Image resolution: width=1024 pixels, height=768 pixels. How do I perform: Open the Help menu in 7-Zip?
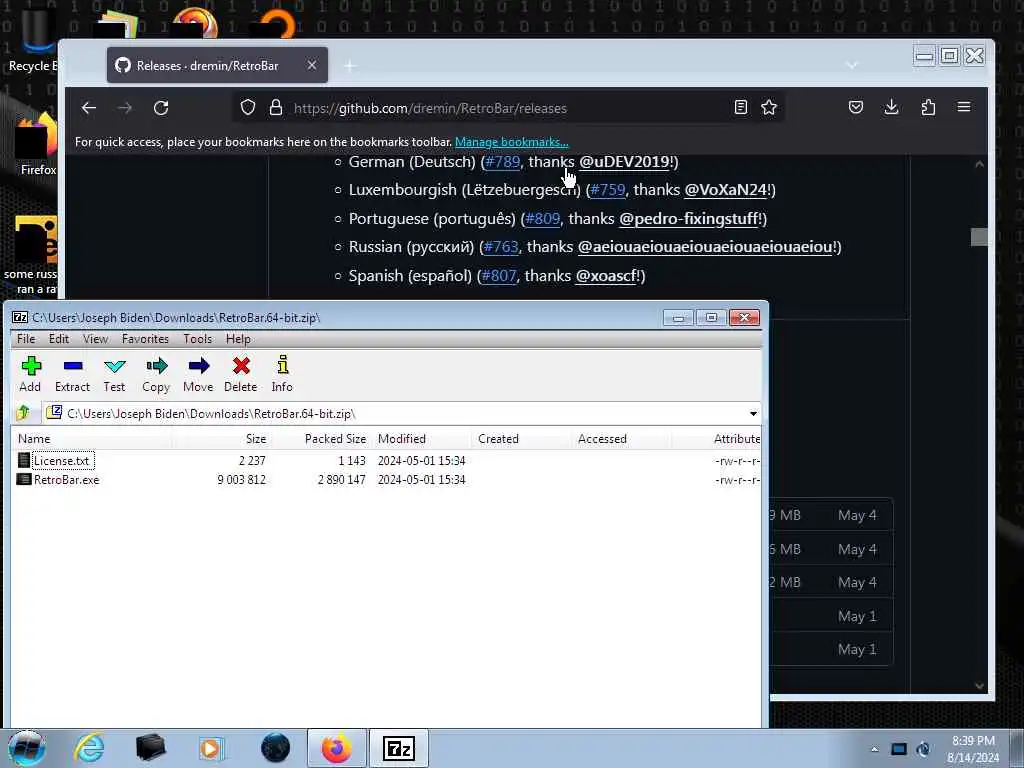(238, 339)
